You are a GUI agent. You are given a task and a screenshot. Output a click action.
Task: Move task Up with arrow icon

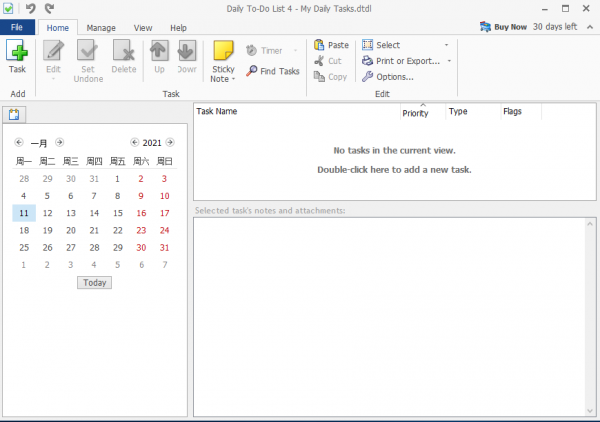tap(159, 51)
